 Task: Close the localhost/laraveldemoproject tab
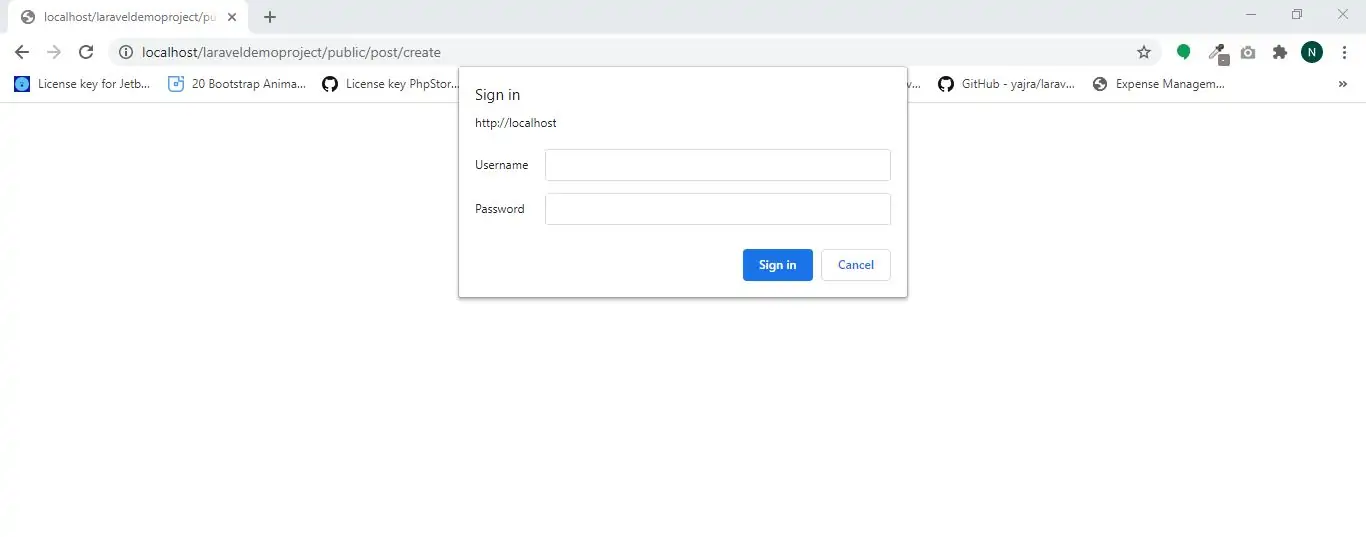click(232, 17)
